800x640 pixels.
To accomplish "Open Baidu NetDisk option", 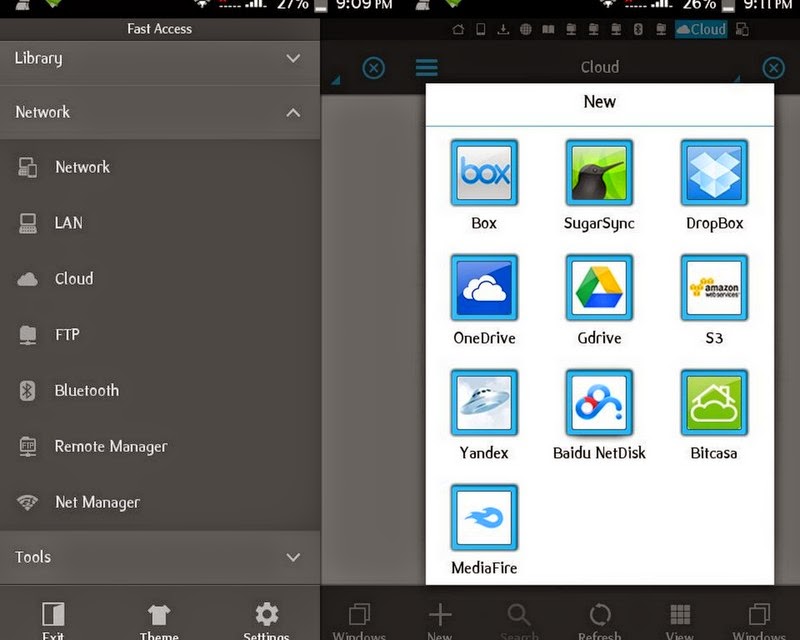I will [x=599, y=402].
